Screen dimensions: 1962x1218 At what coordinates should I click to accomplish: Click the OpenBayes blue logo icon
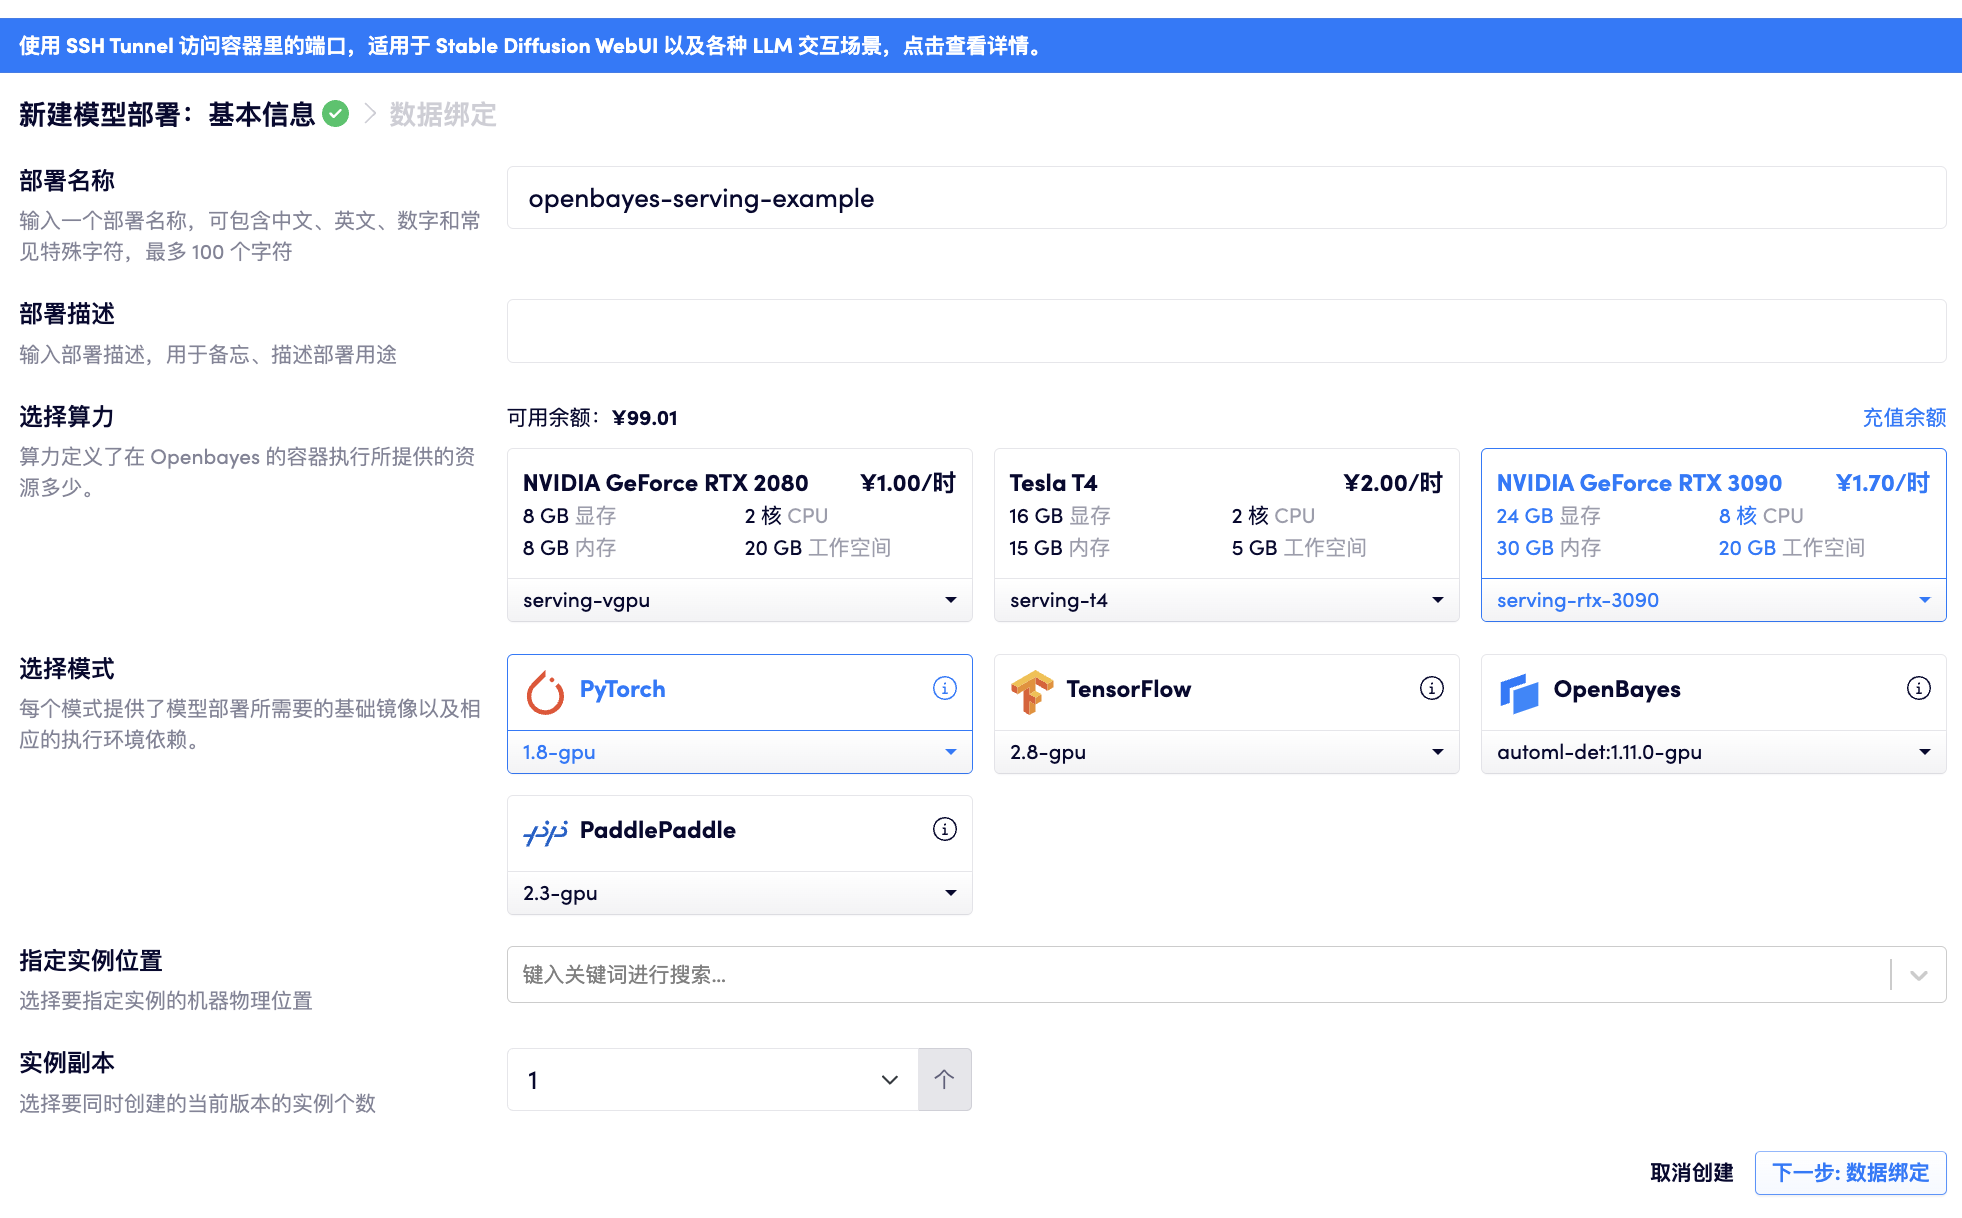click(1518, 691)
